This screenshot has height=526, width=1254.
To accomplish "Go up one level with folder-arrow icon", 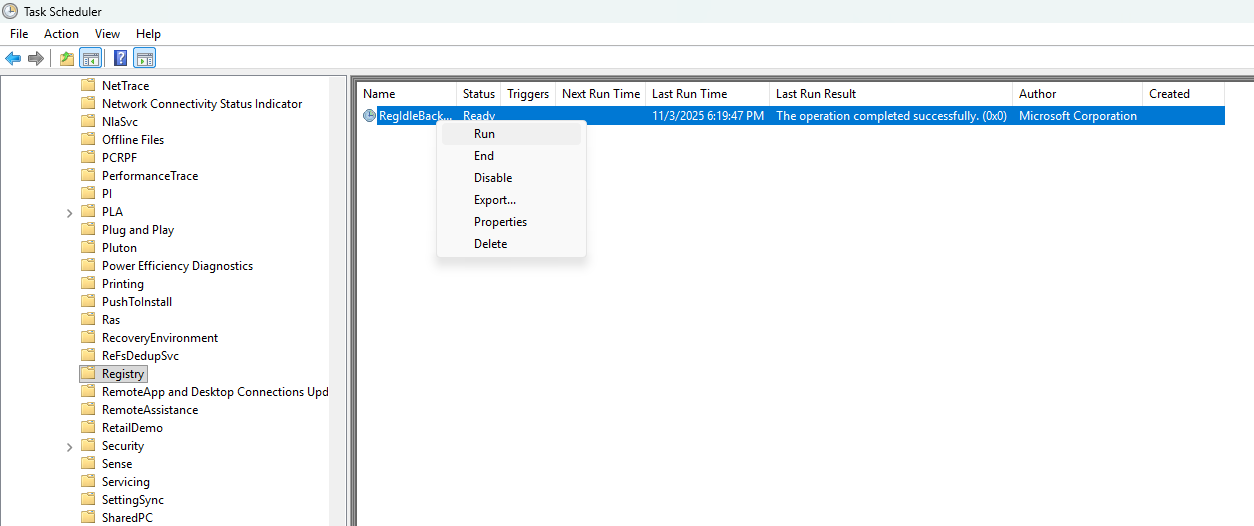I will pyautogui.click(x=67, y=58).
